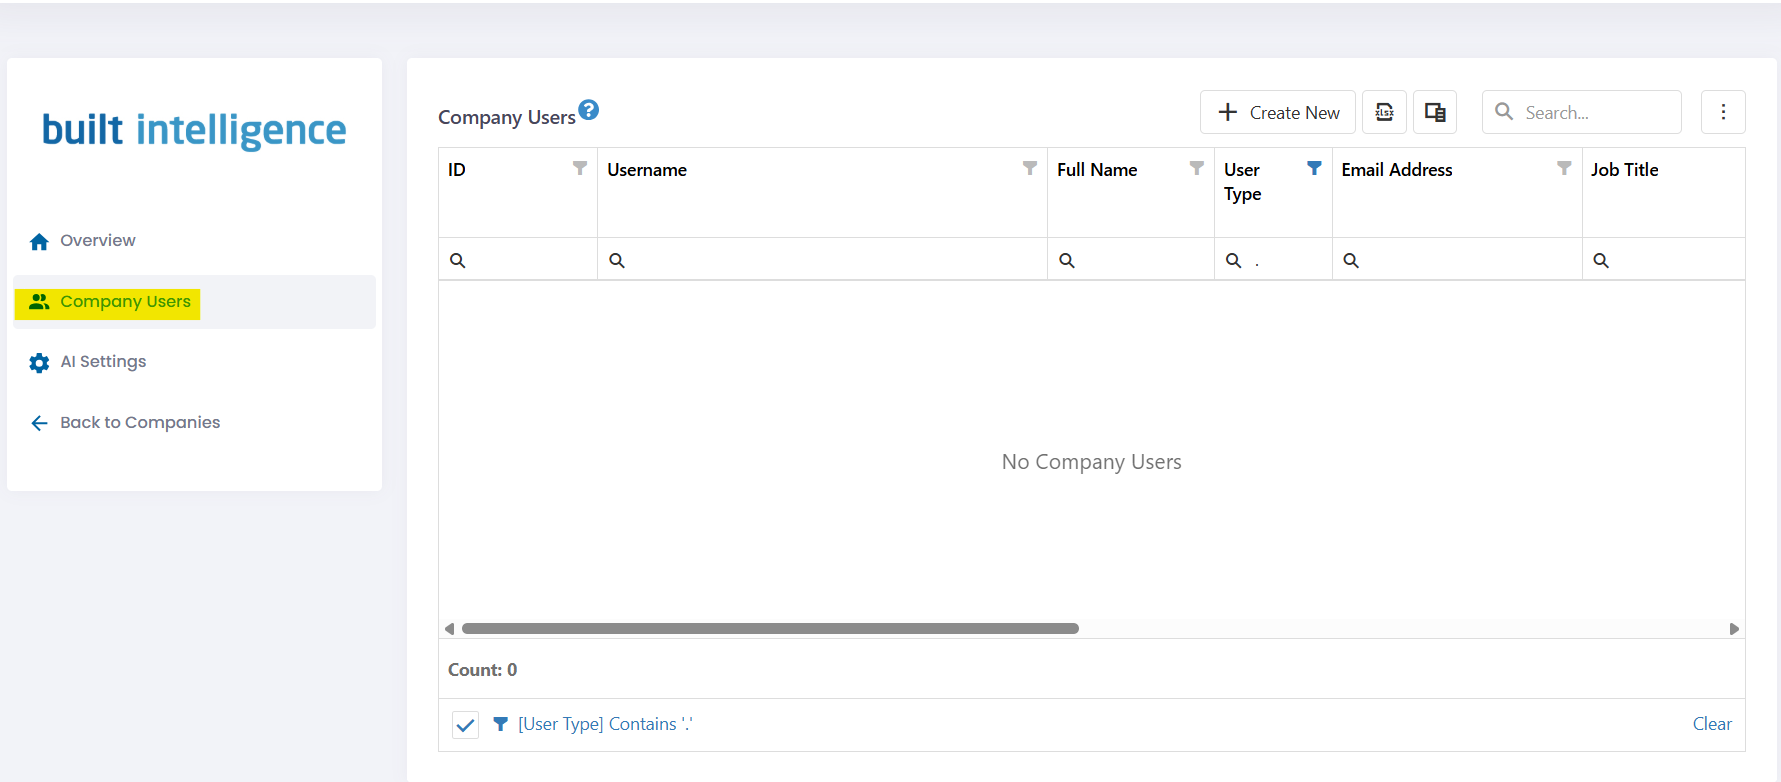Click the ID column filter icon
The image size is (1781, 782).
[579, 168]
